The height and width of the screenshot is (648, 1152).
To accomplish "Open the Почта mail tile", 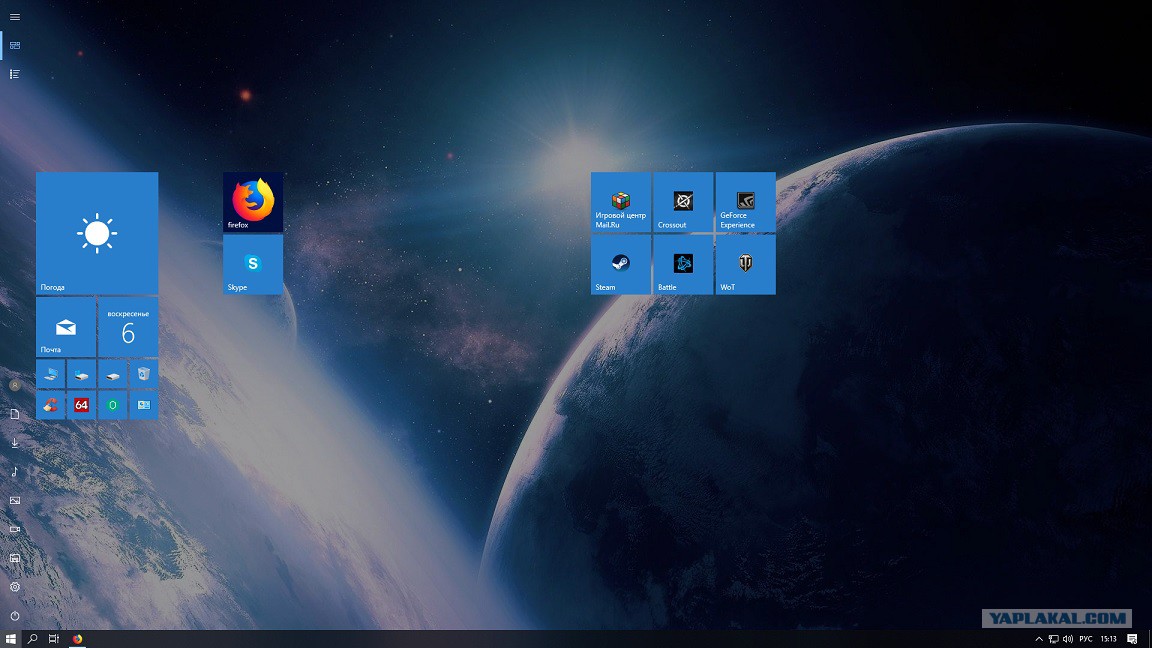I will pos(65,327).
